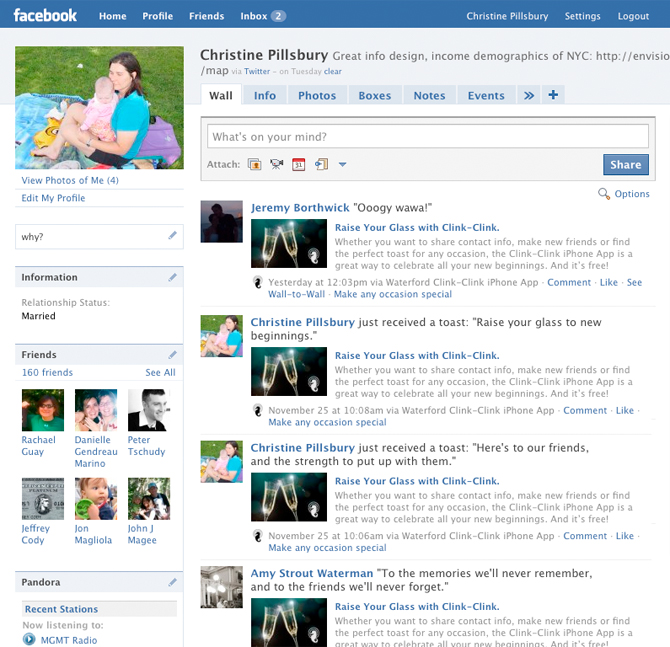The height and width of the screenshot is (647, 670).
Task: Click the Clink-Clink app icon by November 25 10:06am
Action: tap(257, 536)
